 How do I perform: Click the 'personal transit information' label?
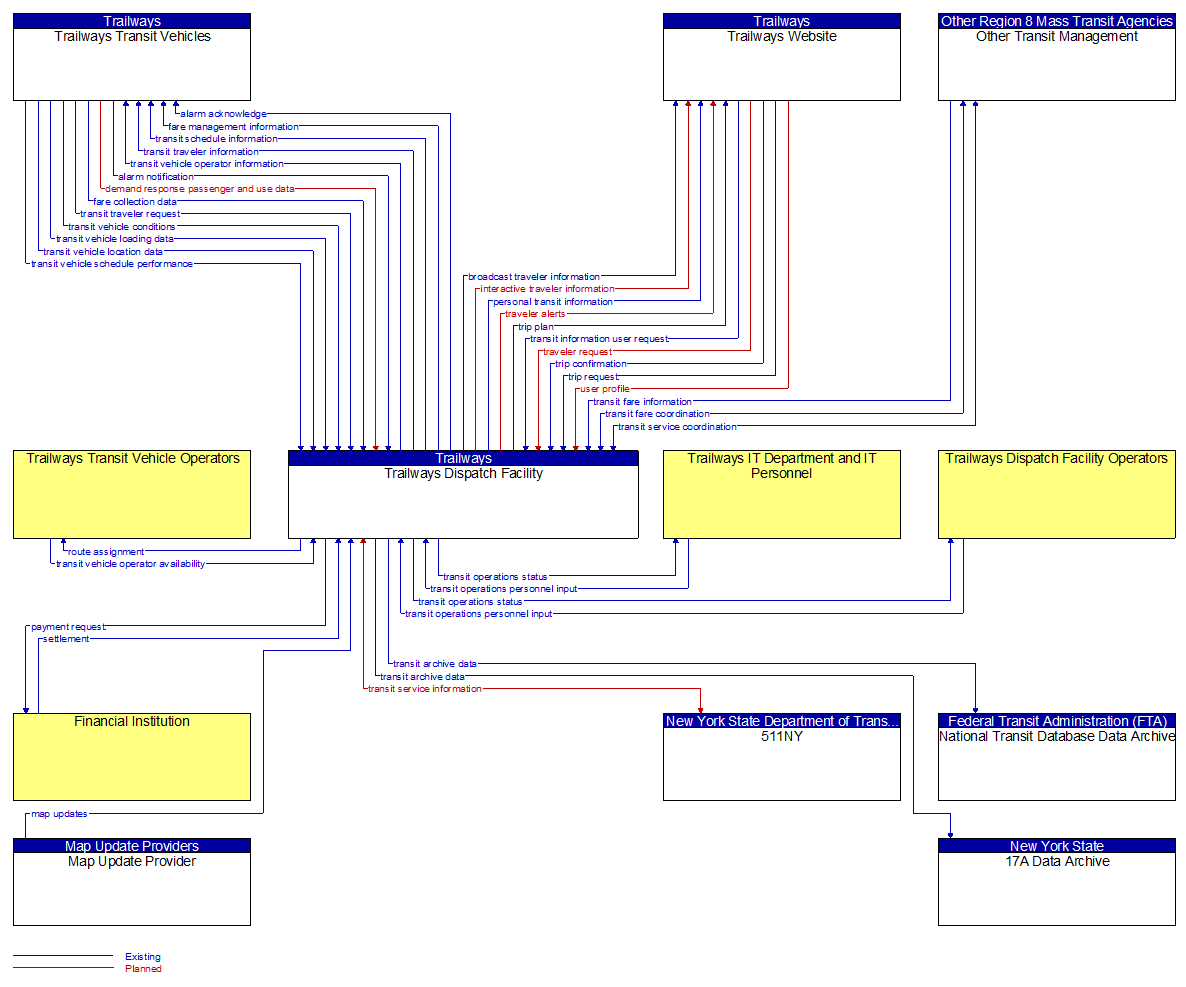click(553, 302)
